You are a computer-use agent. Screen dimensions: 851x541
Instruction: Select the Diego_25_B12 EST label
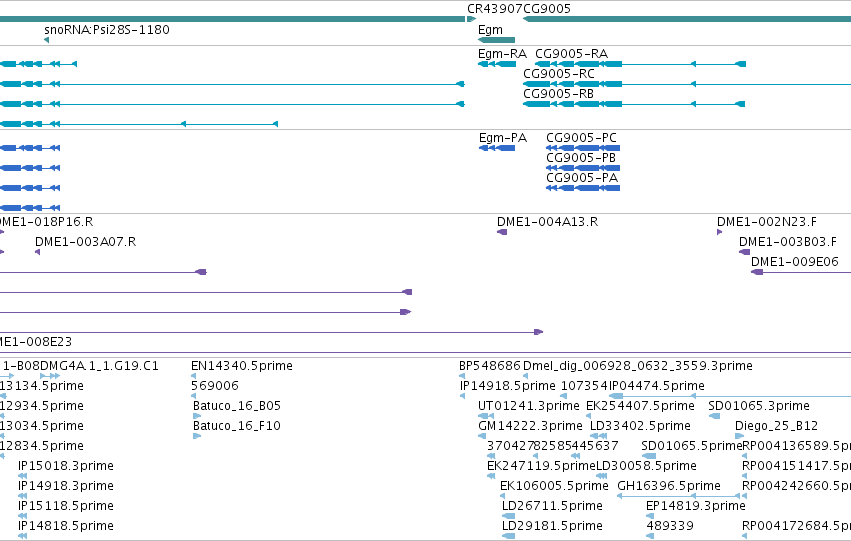(x=777, y=427)
